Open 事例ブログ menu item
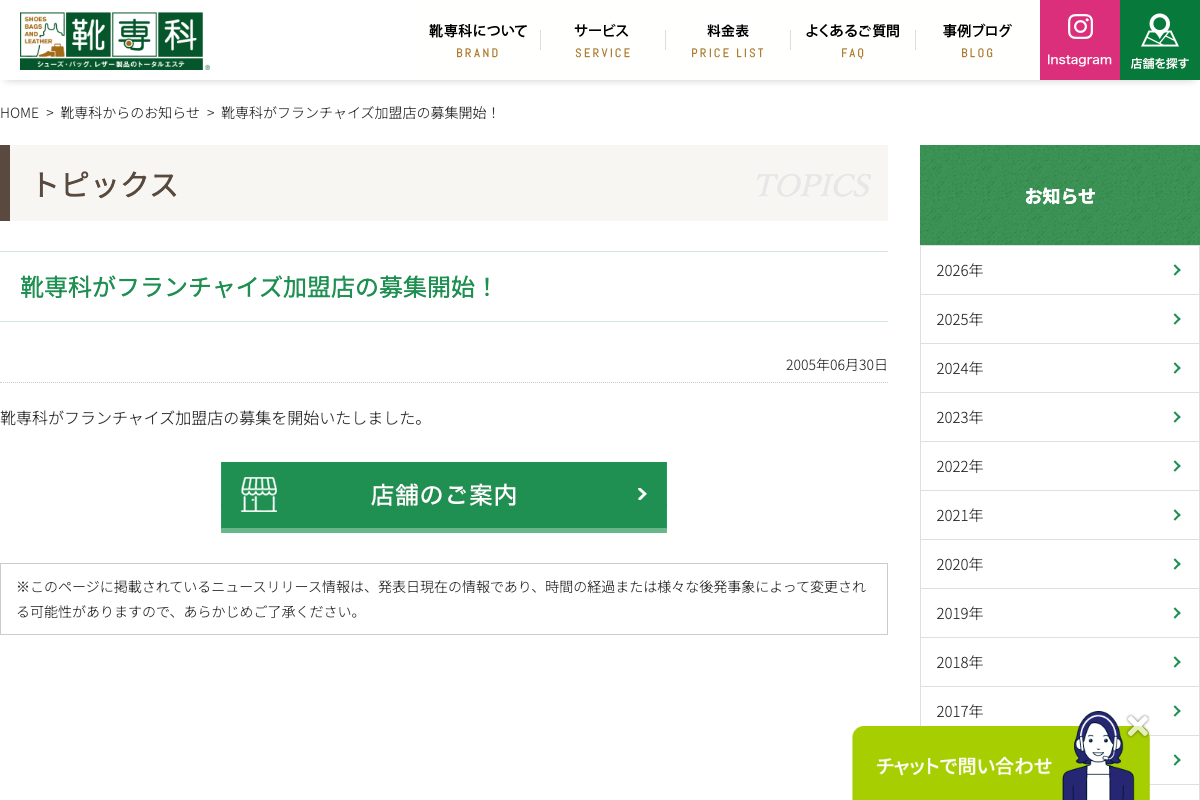 (978, 40)
